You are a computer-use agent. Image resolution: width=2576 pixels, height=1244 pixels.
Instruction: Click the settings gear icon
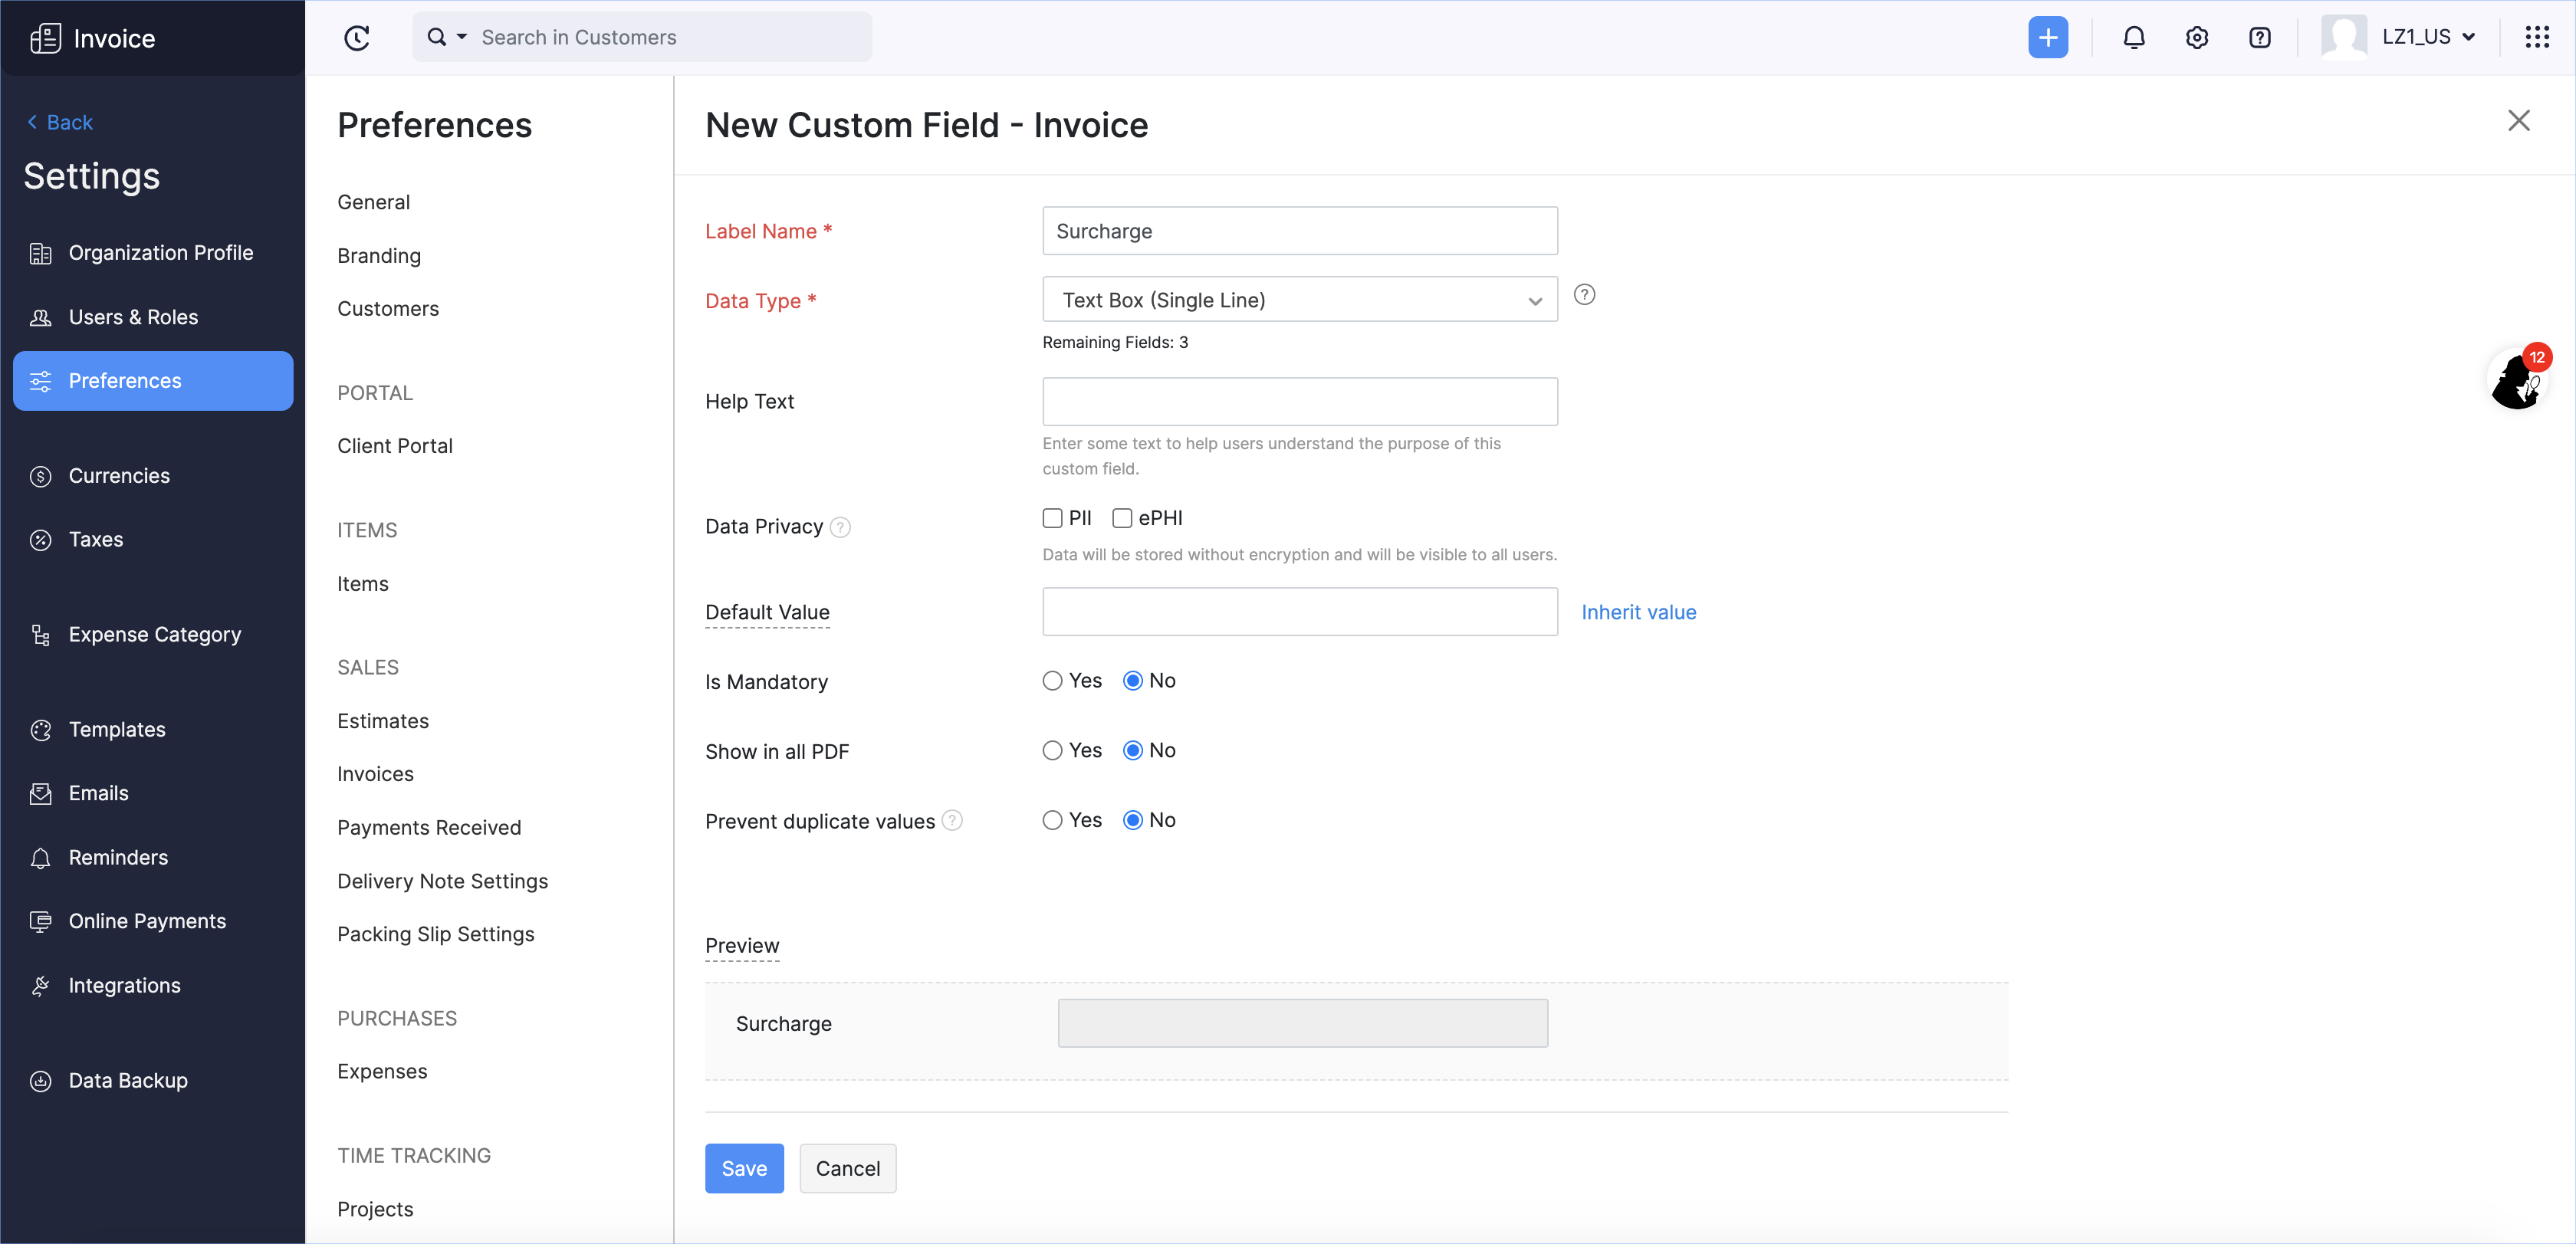(2196, 38)
